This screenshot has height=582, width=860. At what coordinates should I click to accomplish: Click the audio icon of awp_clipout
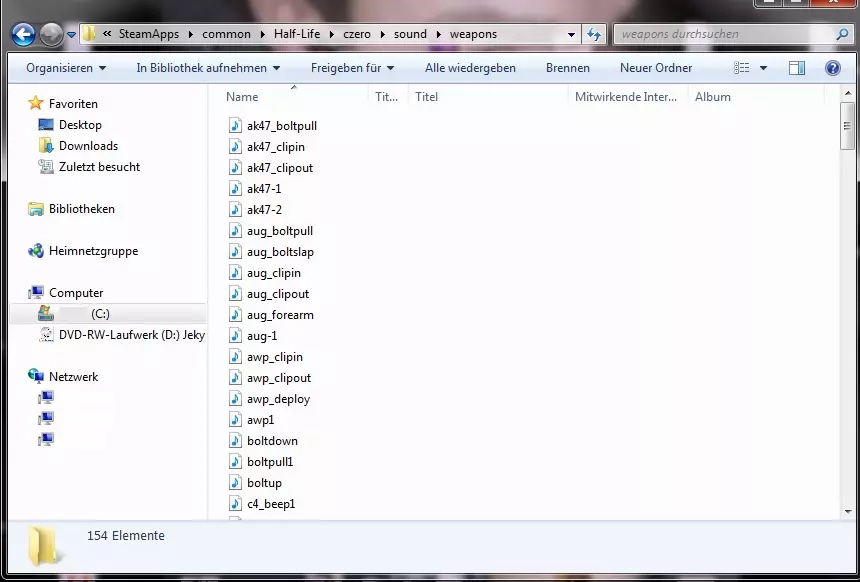pos(235,378)
